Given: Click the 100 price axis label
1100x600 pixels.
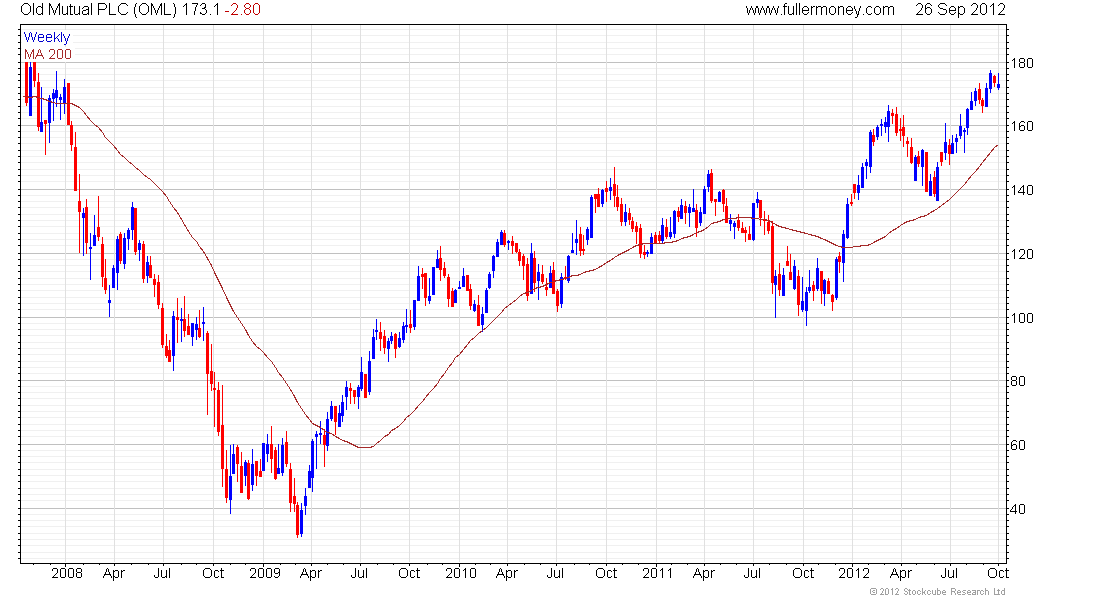Looking at the screenshot, I should pyautogui.click(x=1021, y=318).
